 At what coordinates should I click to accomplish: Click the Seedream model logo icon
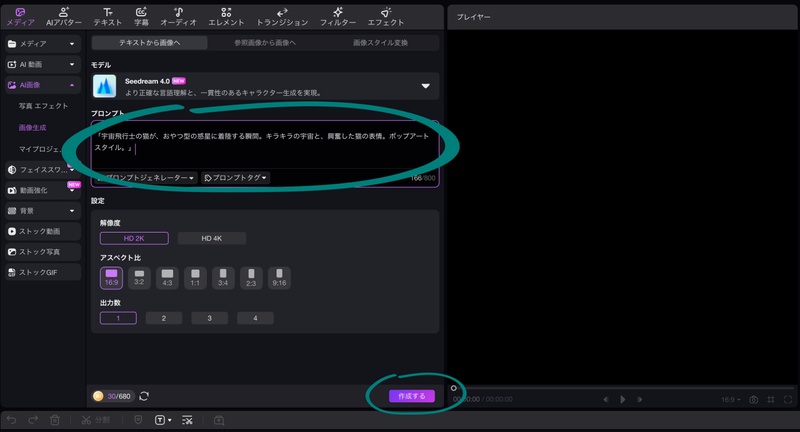point(105,86)
